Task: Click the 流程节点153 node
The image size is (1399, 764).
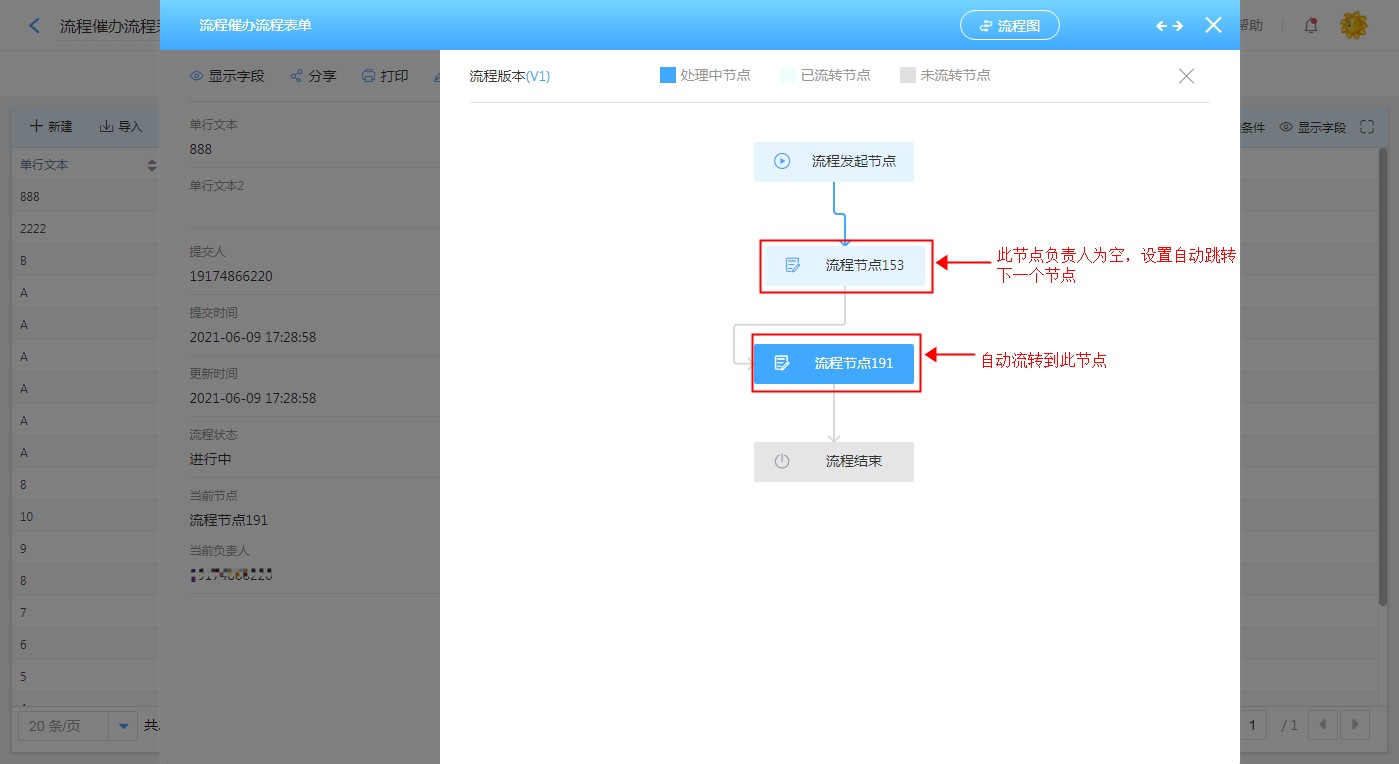Action: pyautogui.click(x=845, y=265)
